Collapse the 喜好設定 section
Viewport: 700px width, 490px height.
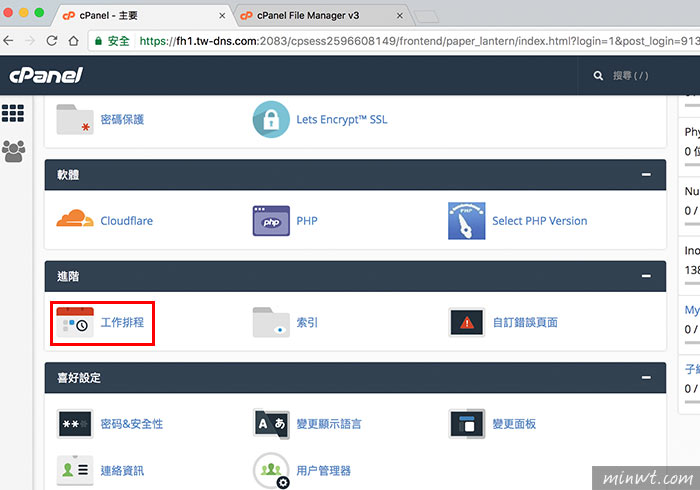pos(646,378)
